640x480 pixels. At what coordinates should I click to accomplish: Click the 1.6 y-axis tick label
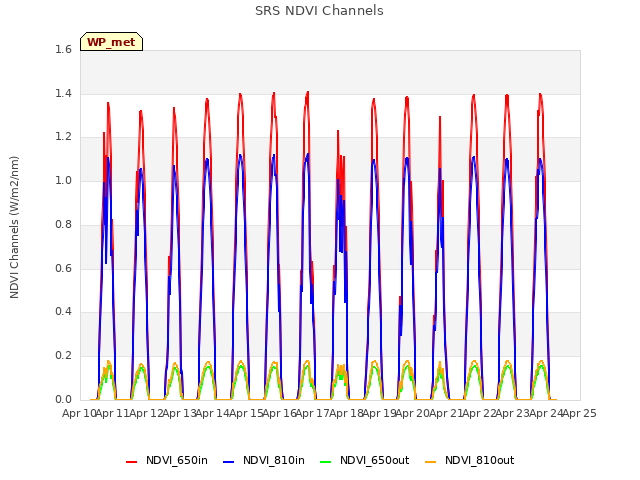tap(63, 49)
